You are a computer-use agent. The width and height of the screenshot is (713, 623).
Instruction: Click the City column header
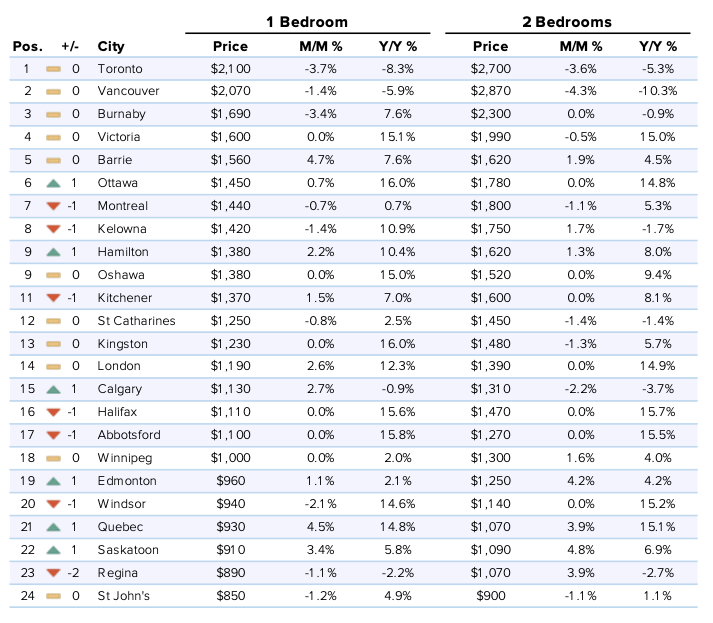[111, 46]
